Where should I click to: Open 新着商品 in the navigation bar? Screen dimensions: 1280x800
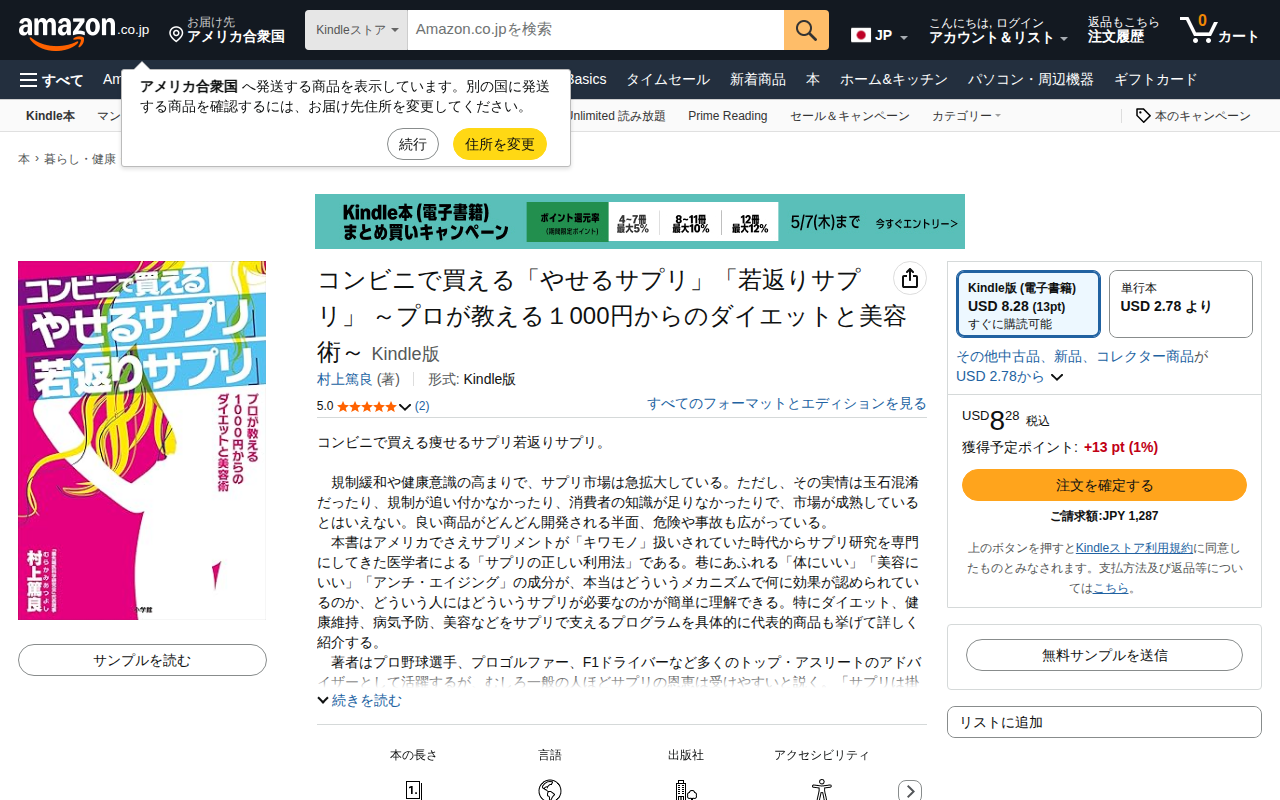tap(758, 80)
